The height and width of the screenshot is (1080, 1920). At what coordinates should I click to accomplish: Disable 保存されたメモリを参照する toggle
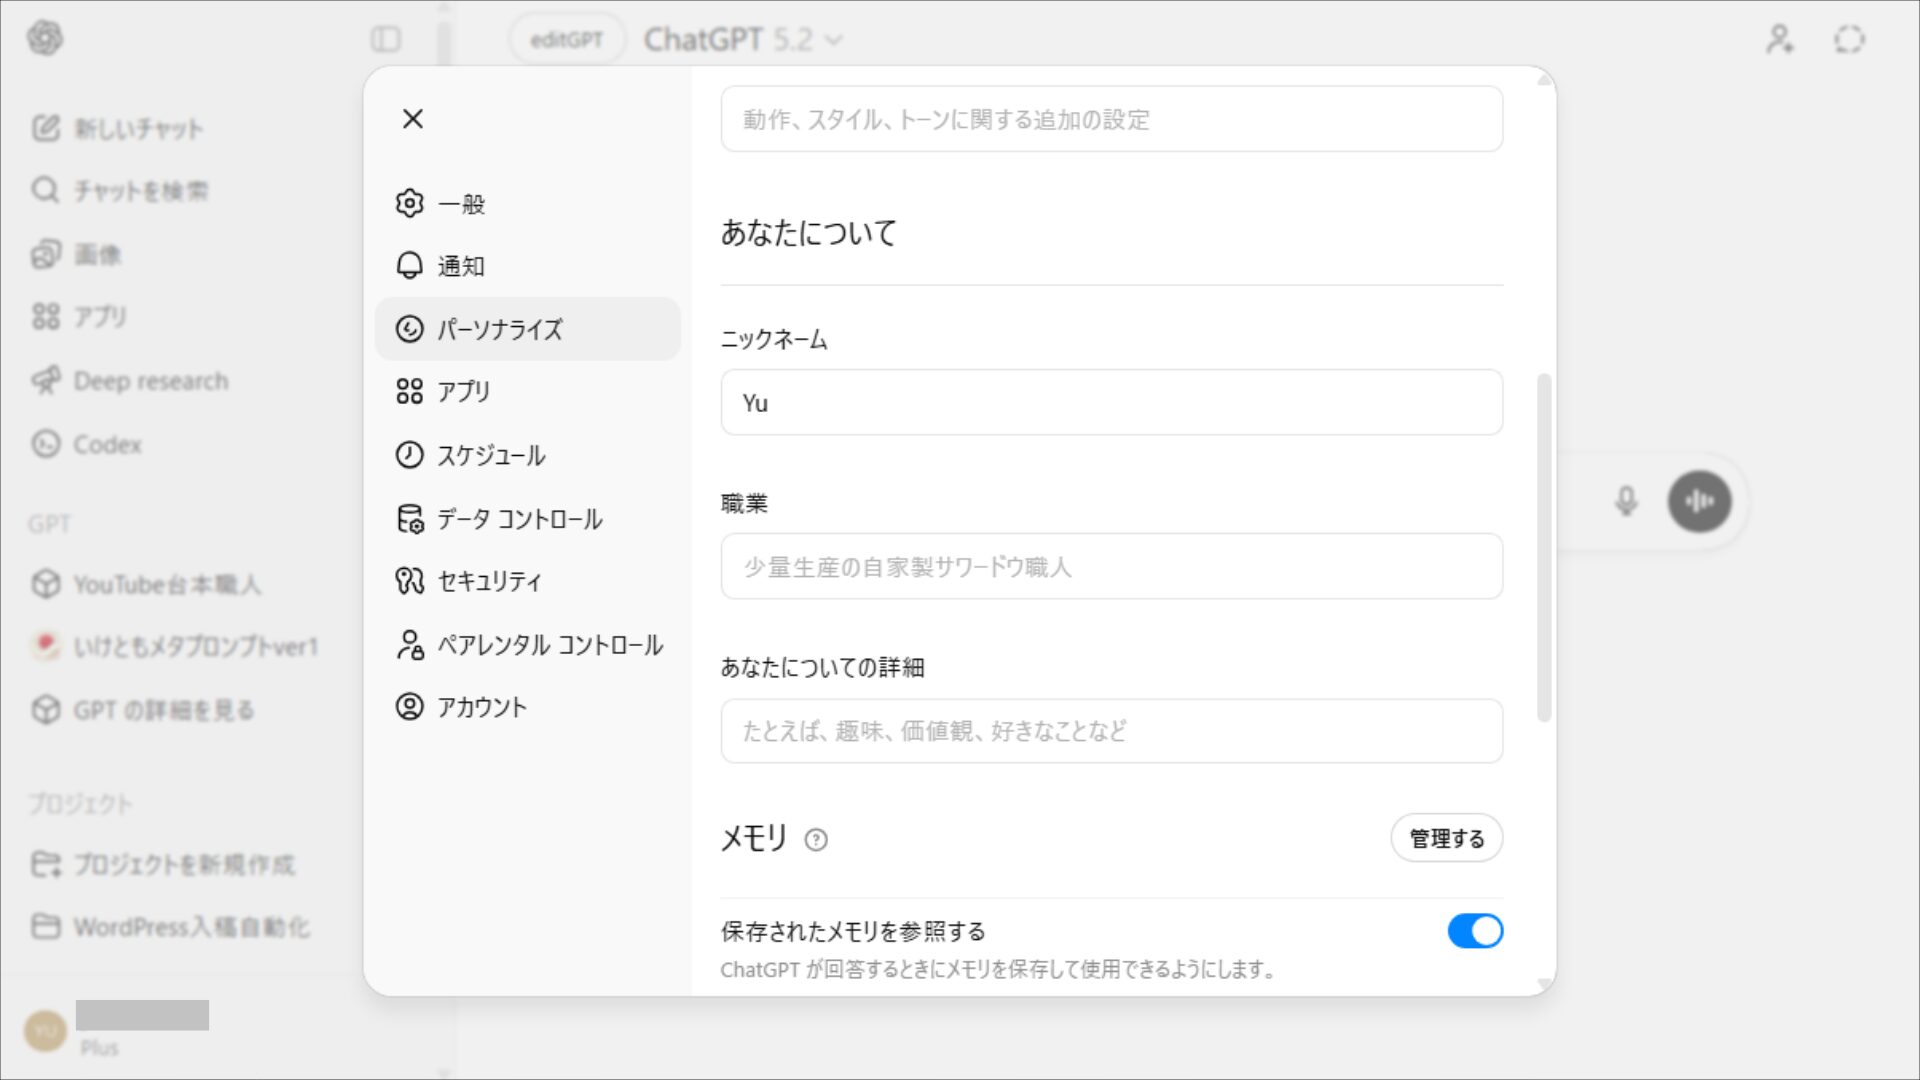pos(1476,931)
